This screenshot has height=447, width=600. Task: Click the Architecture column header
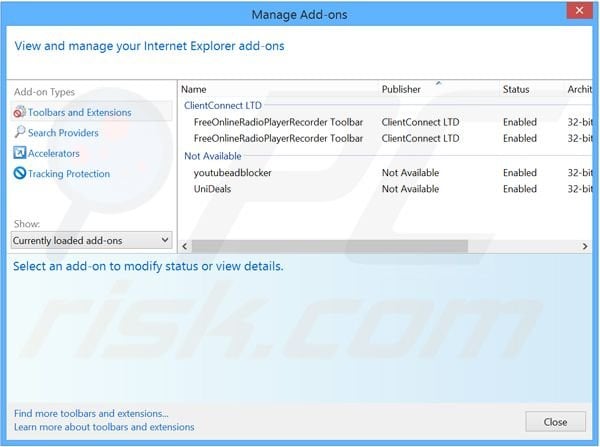(x=579, y=89)
